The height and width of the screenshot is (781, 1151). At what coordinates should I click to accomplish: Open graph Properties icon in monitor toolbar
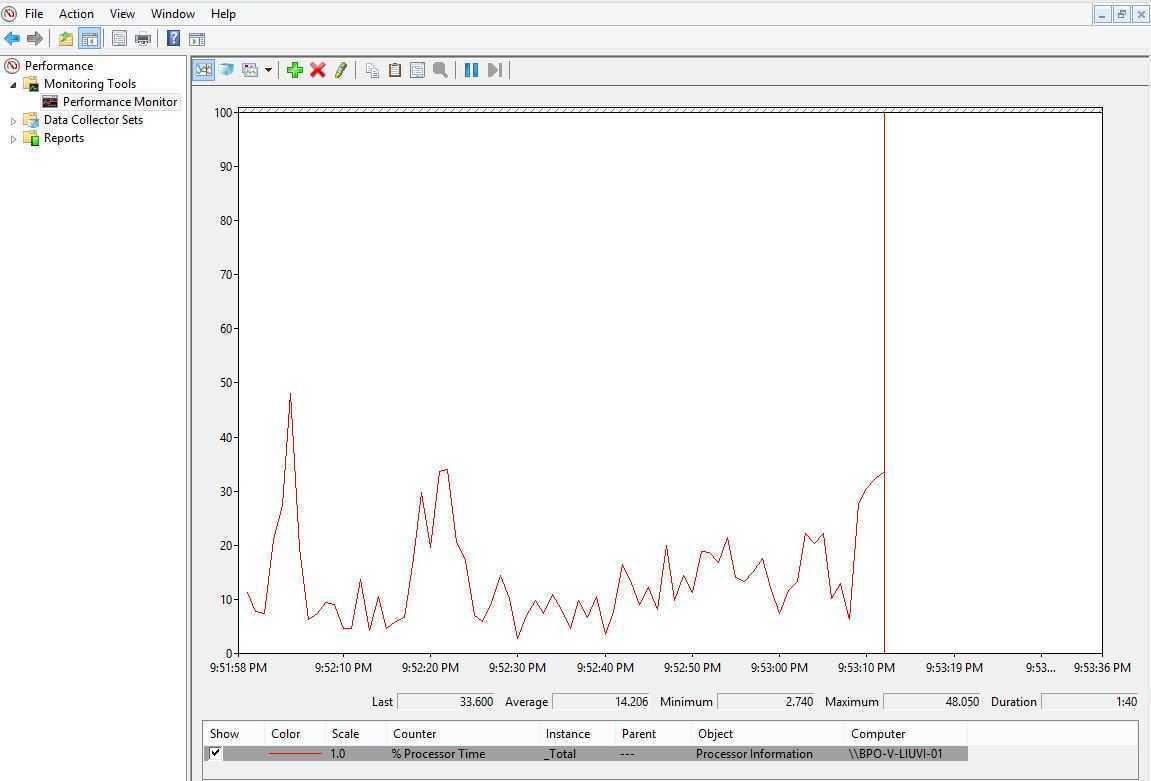417,70
